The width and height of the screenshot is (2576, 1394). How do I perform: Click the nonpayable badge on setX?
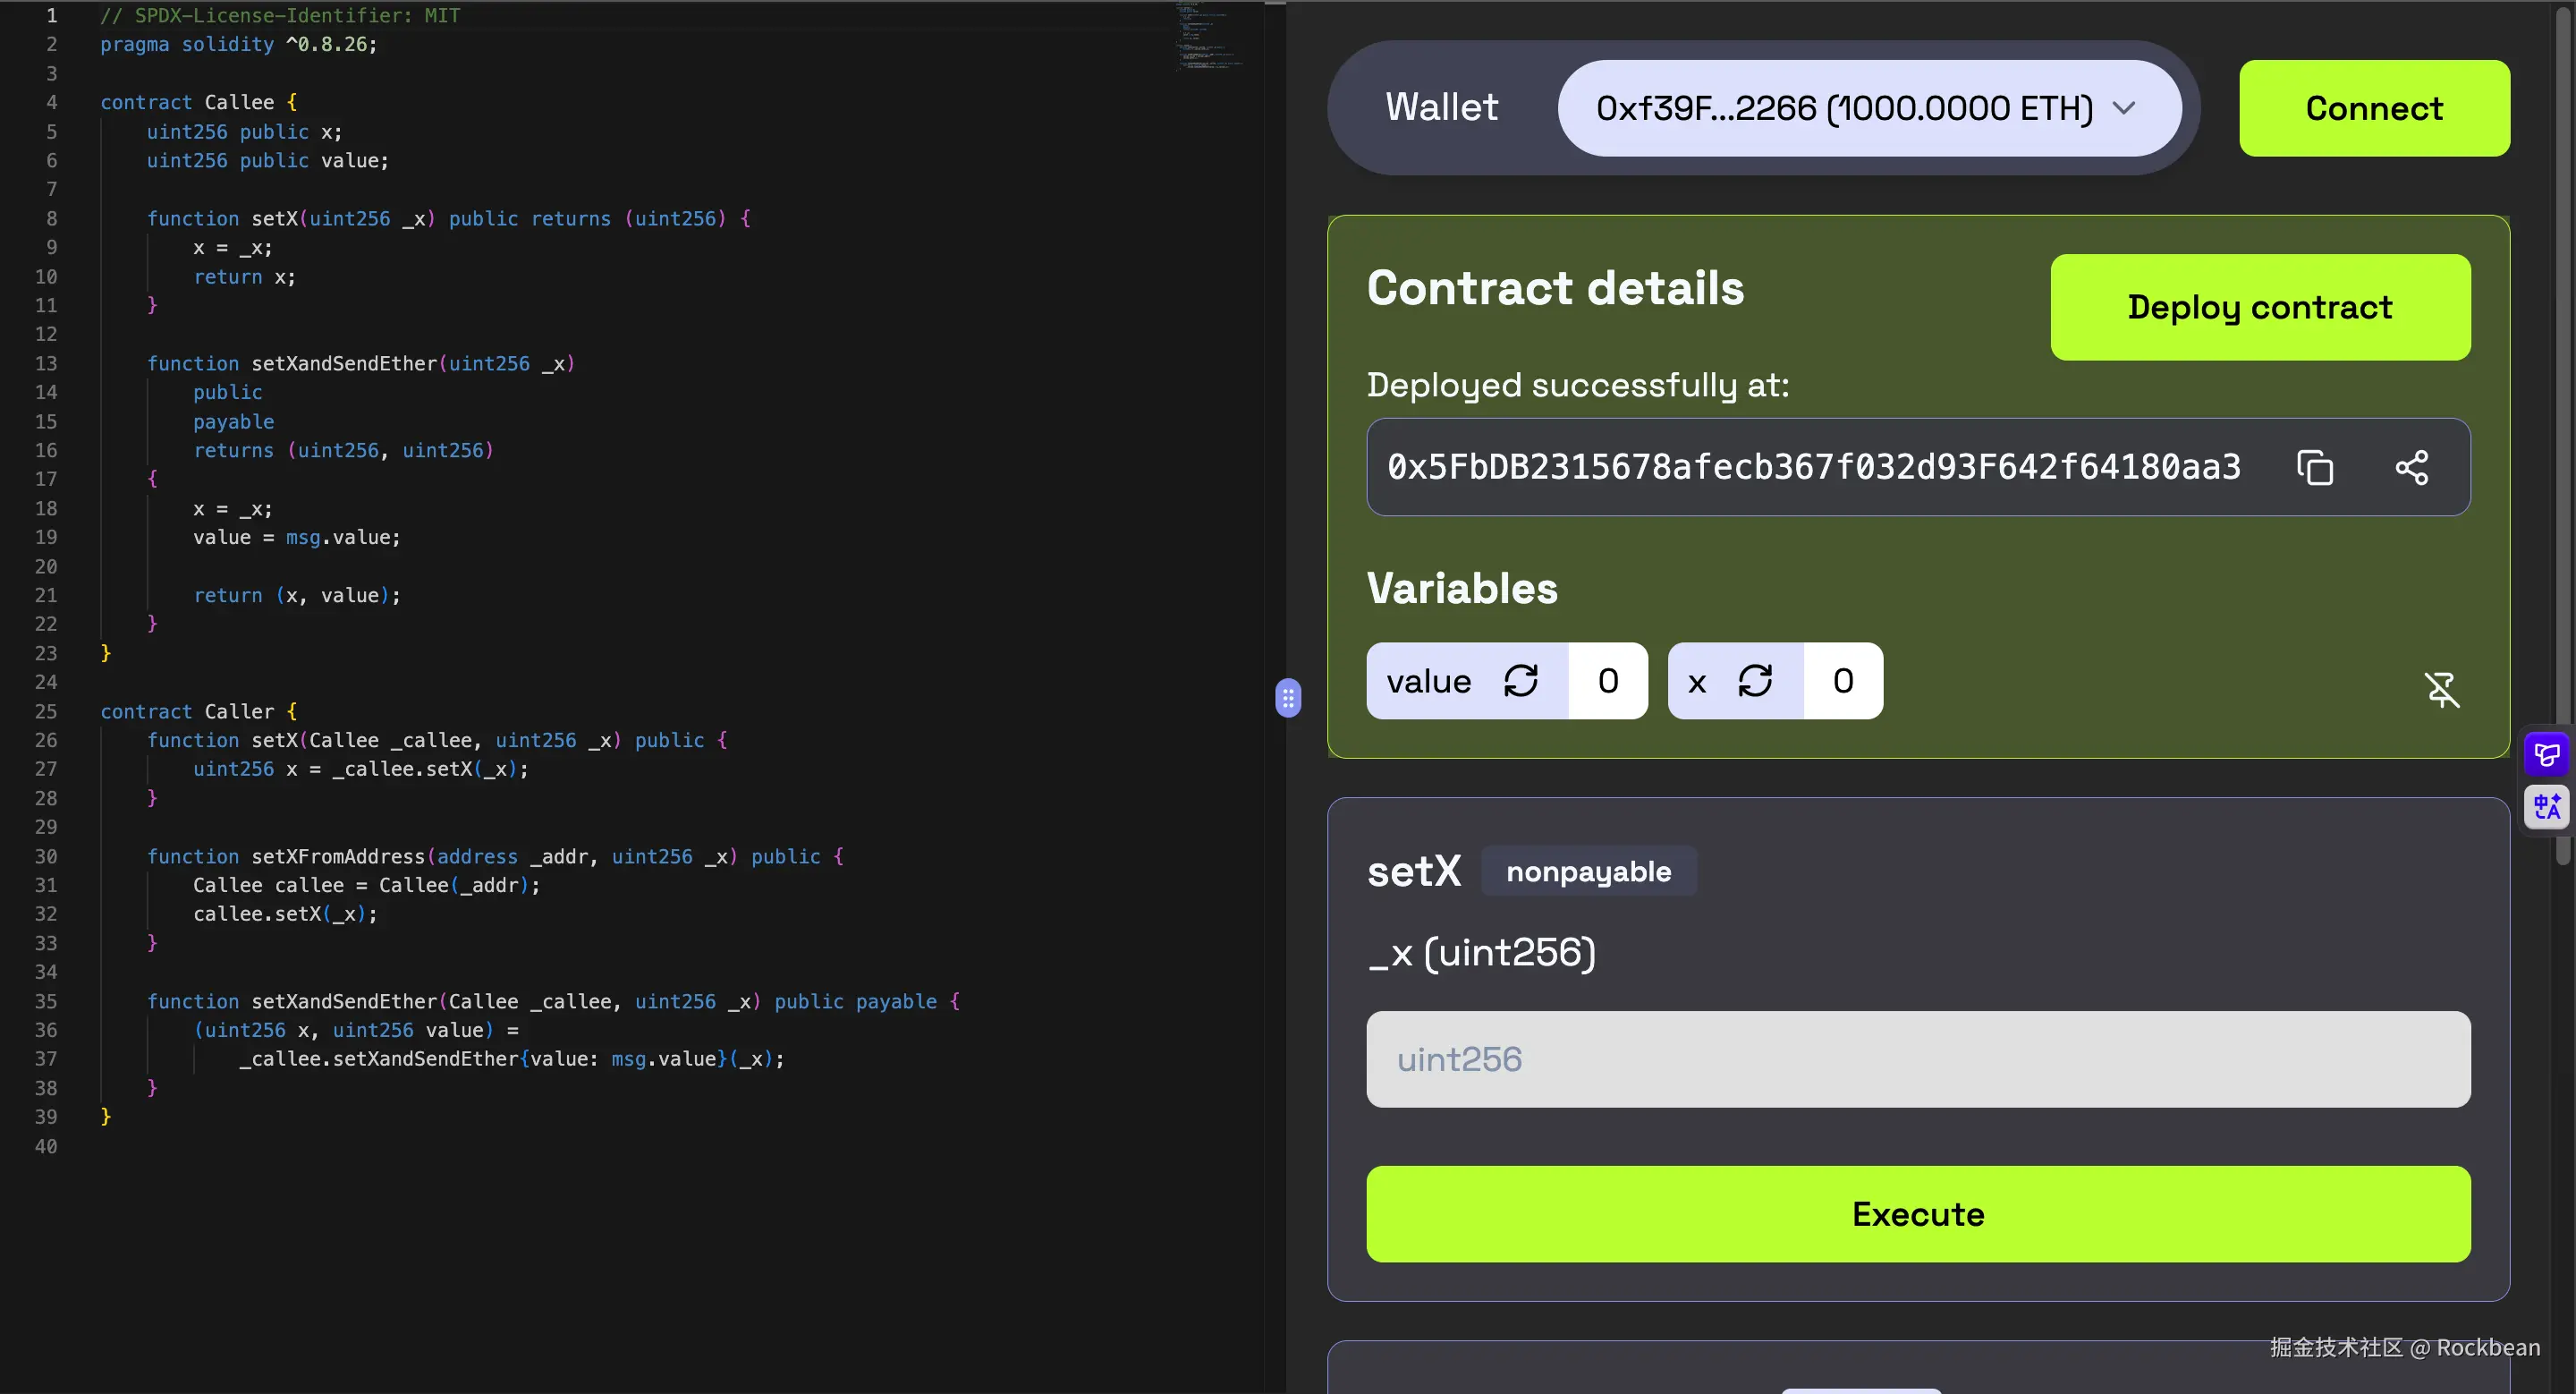click(x=1588, y=871)
